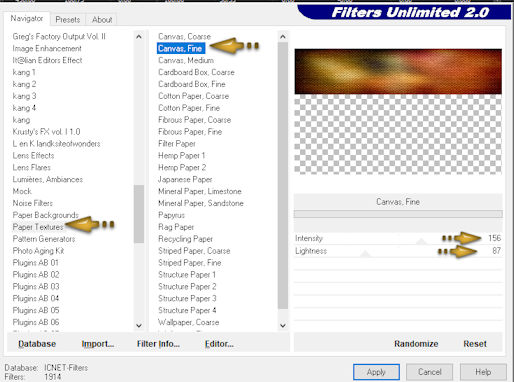Switch to the Presets tab
The width and height of the screenshot is (514, 382).
tap(68, 20)
